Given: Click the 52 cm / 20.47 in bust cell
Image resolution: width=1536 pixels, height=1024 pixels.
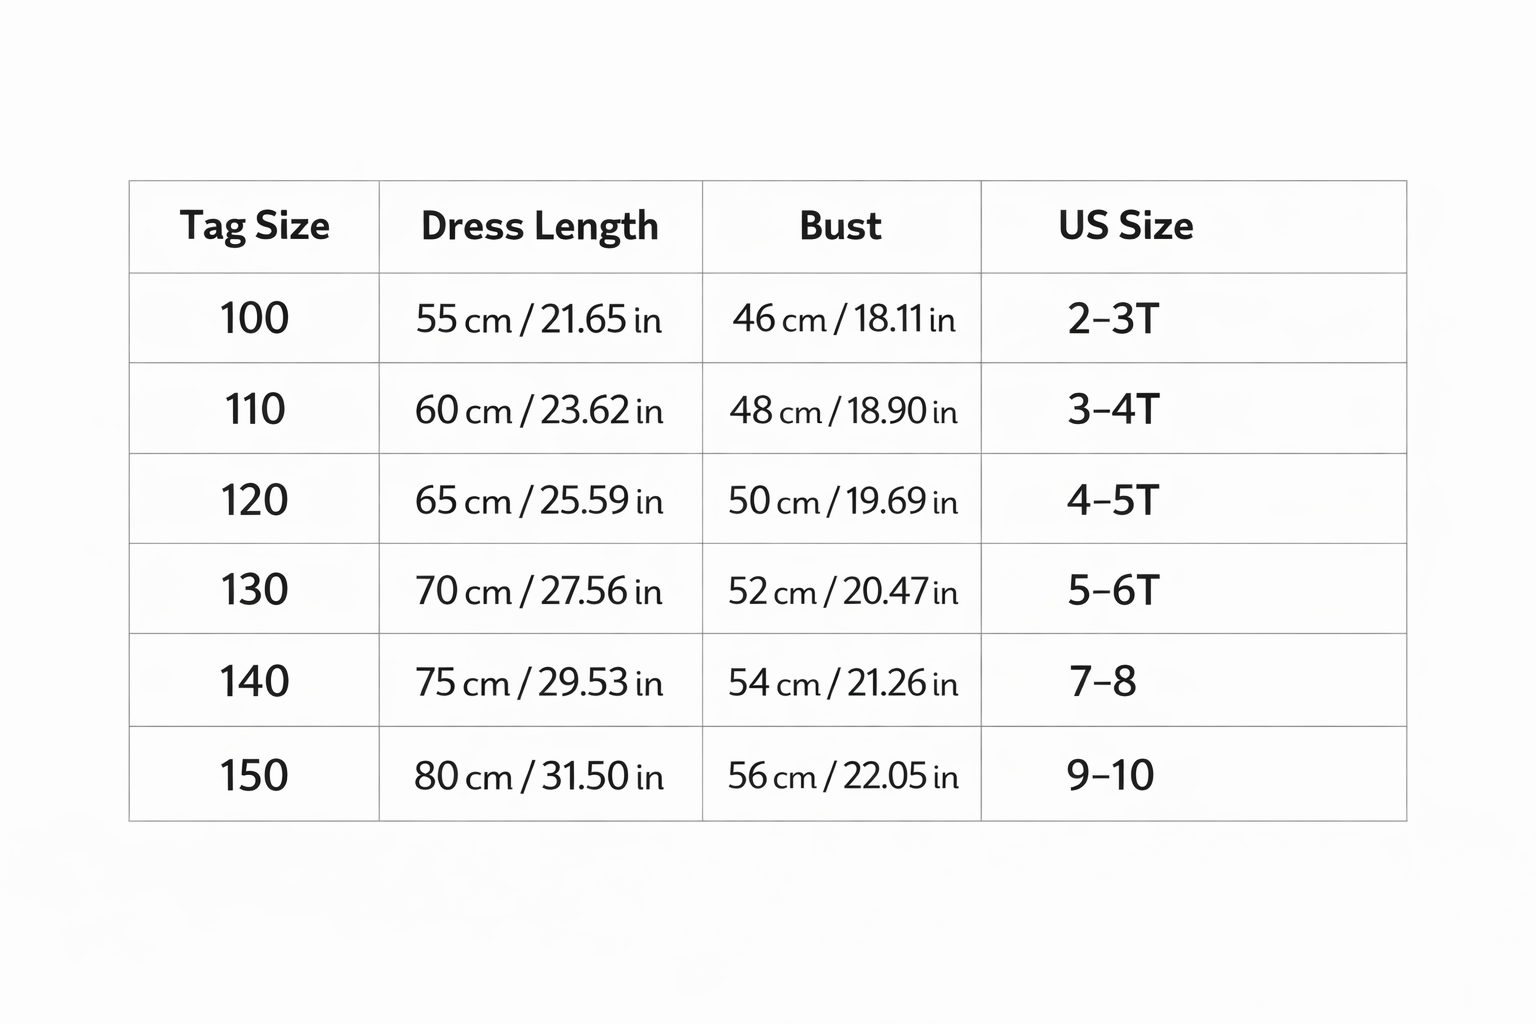Looking at the screenshot, I should 843,591.
